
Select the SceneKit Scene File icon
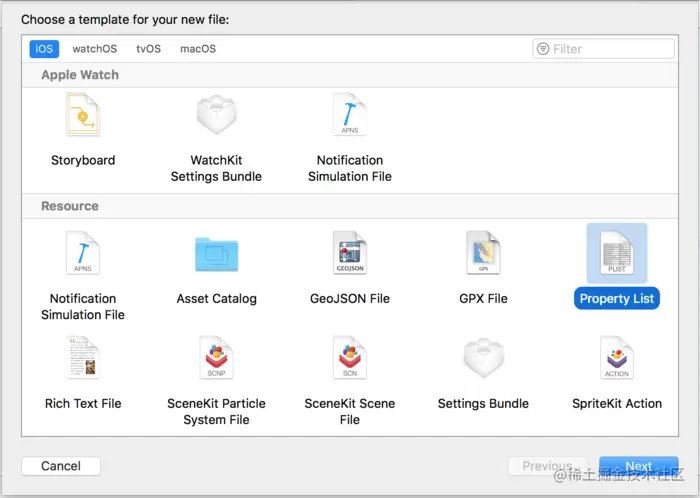(x=350, y=357)
